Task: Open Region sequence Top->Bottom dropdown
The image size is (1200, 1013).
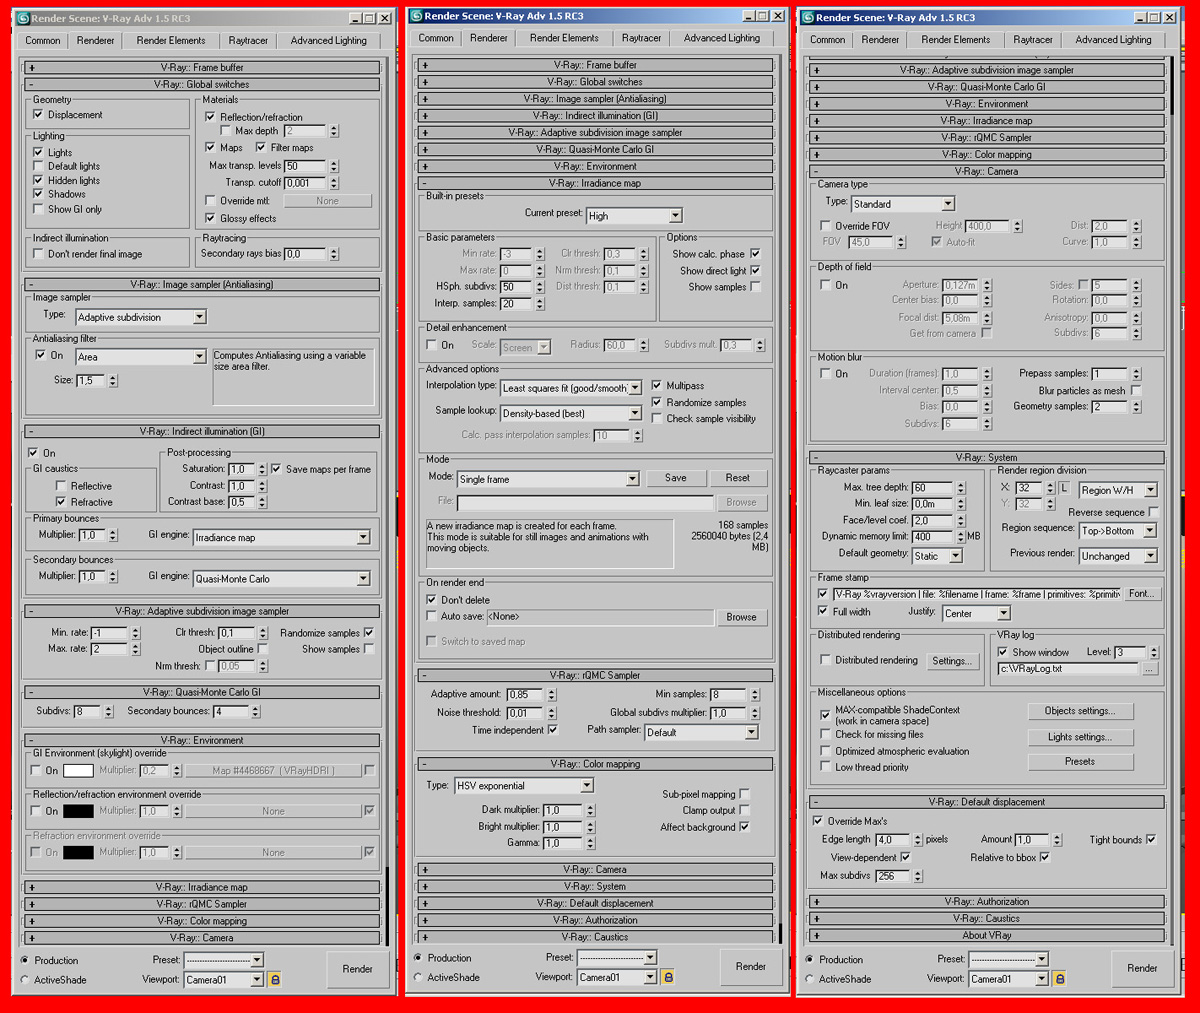Action: [x=1118, y=531]
